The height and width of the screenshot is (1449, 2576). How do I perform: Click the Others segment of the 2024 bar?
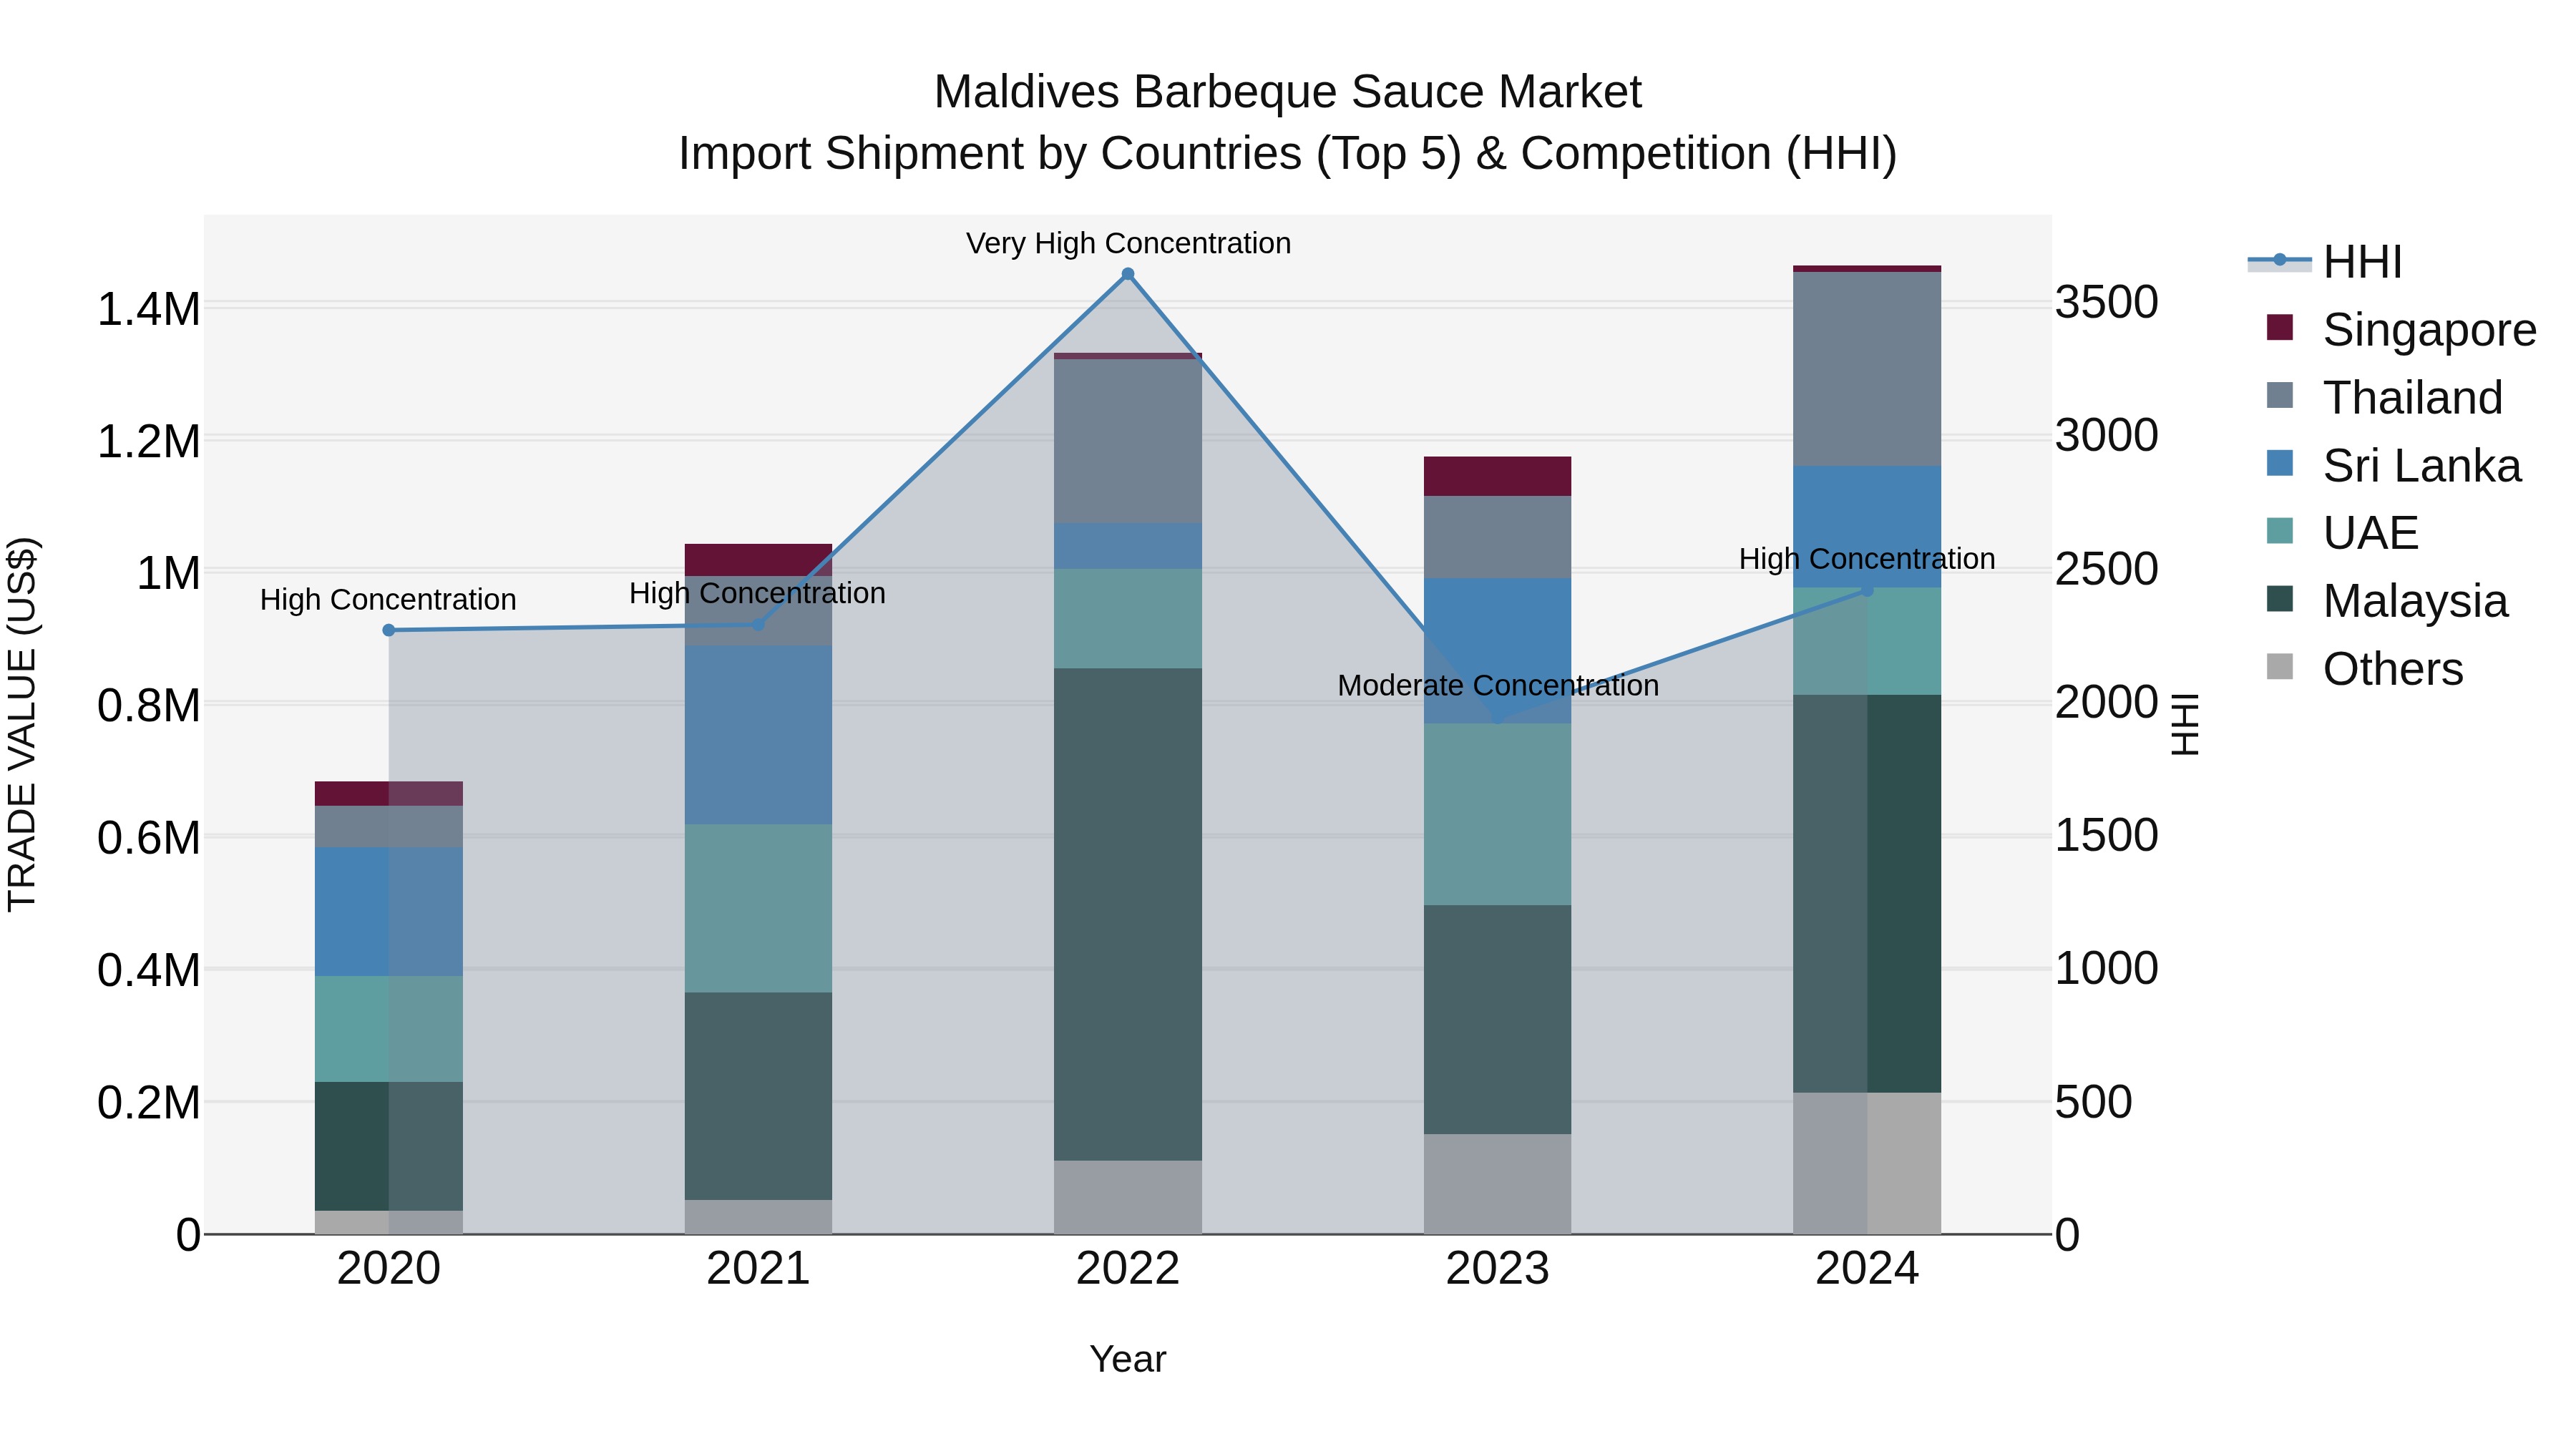coord(1867,1164)
